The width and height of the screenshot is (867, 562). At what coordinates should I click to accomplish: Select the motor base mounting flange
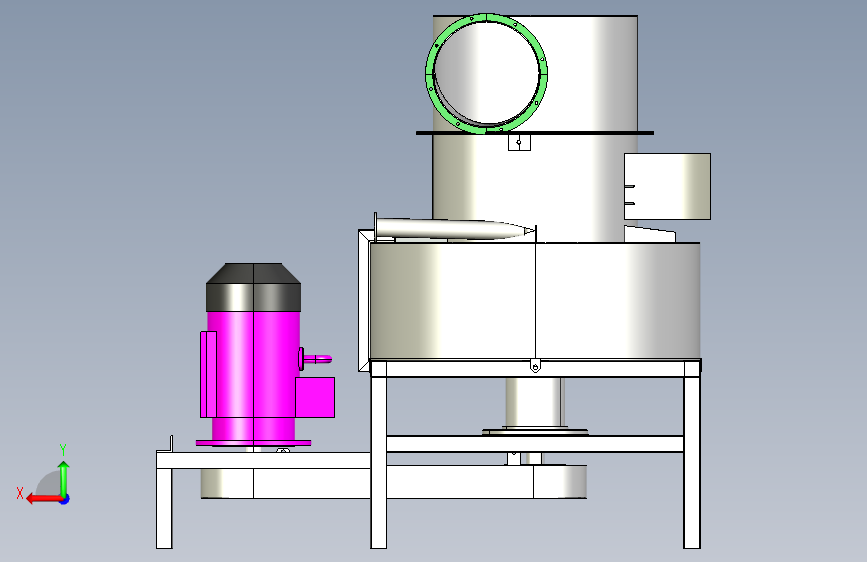253,443
